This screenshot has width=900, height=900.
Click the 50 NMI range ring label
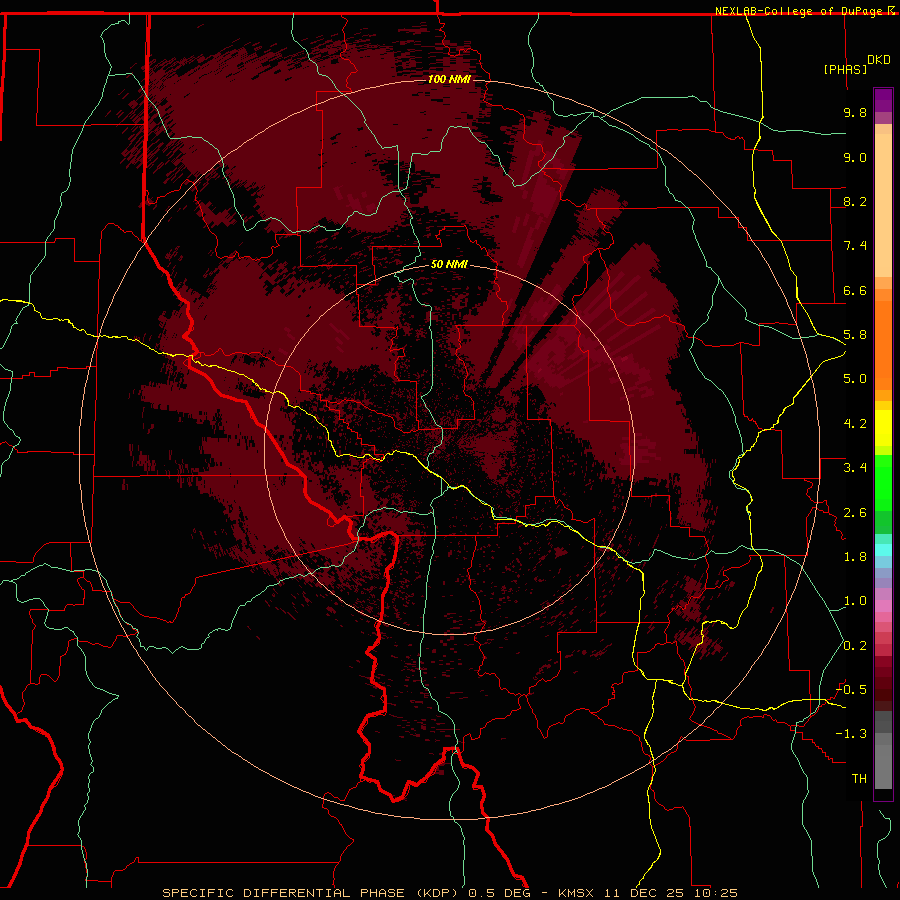(449, 264)
